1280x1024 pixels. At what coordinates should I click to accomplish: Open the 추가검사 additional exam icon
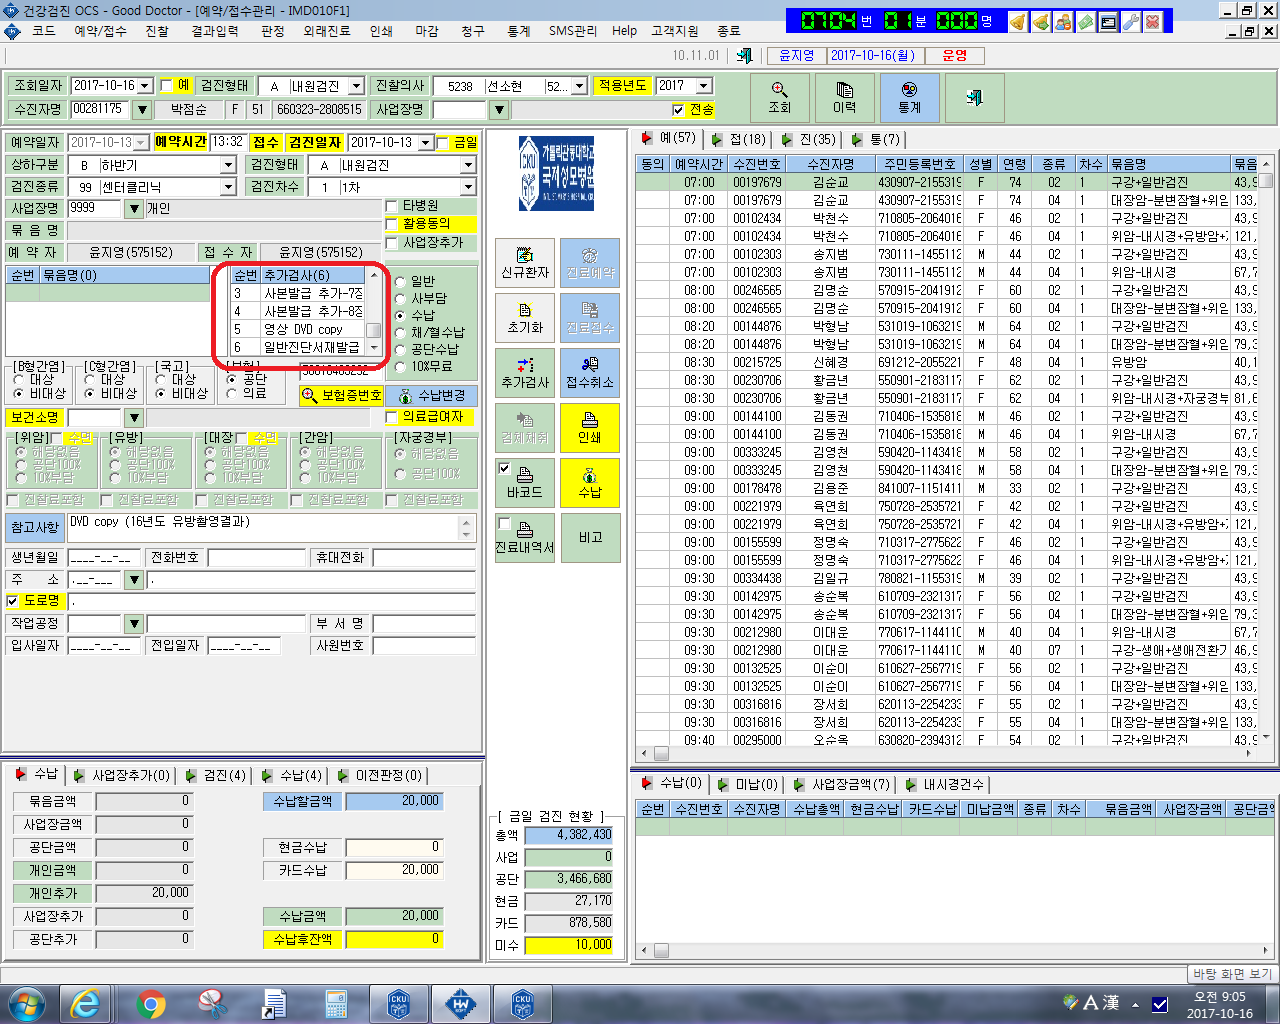pos(525,373)
